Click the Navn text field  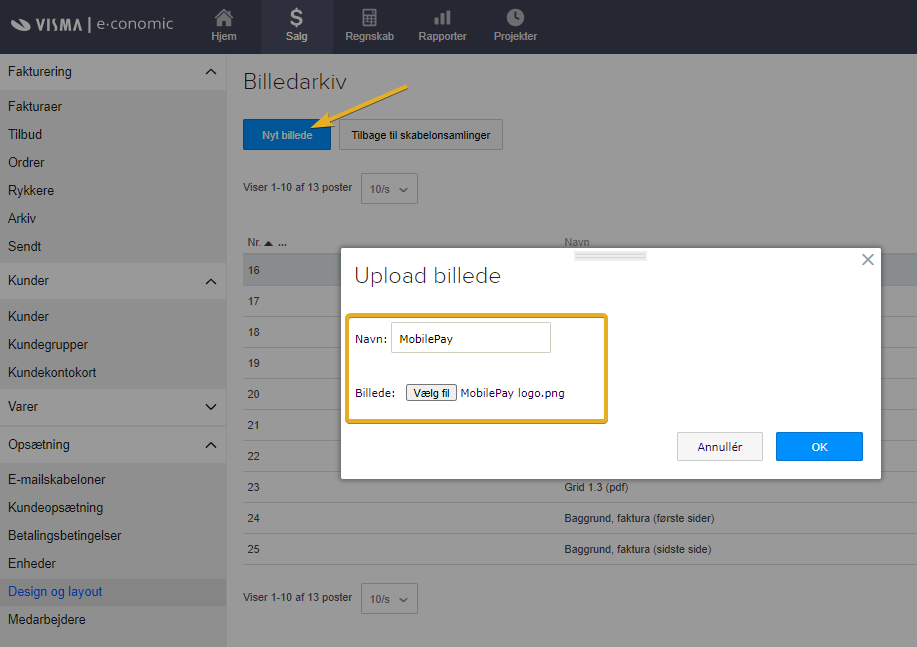tap(470, 338)
